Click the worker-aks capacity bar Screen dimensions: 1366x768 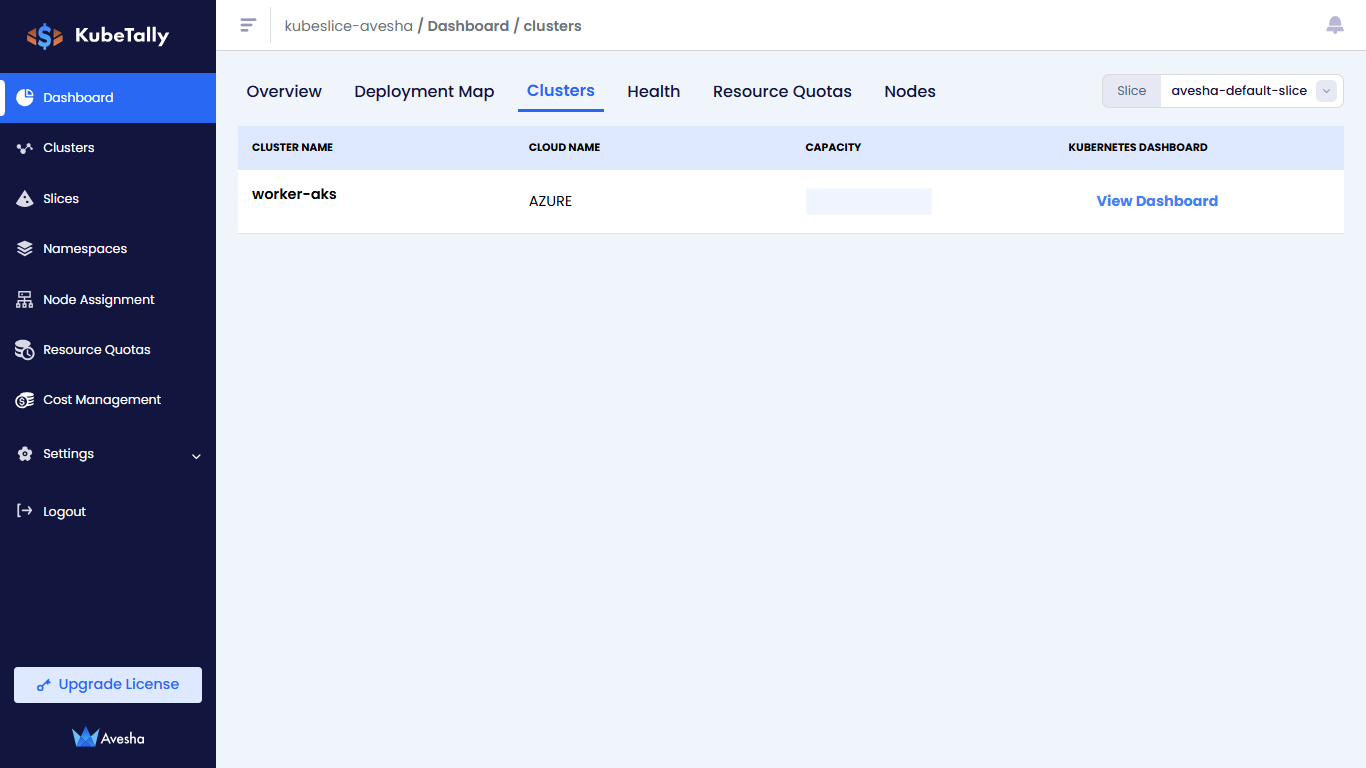coord(869,201)
